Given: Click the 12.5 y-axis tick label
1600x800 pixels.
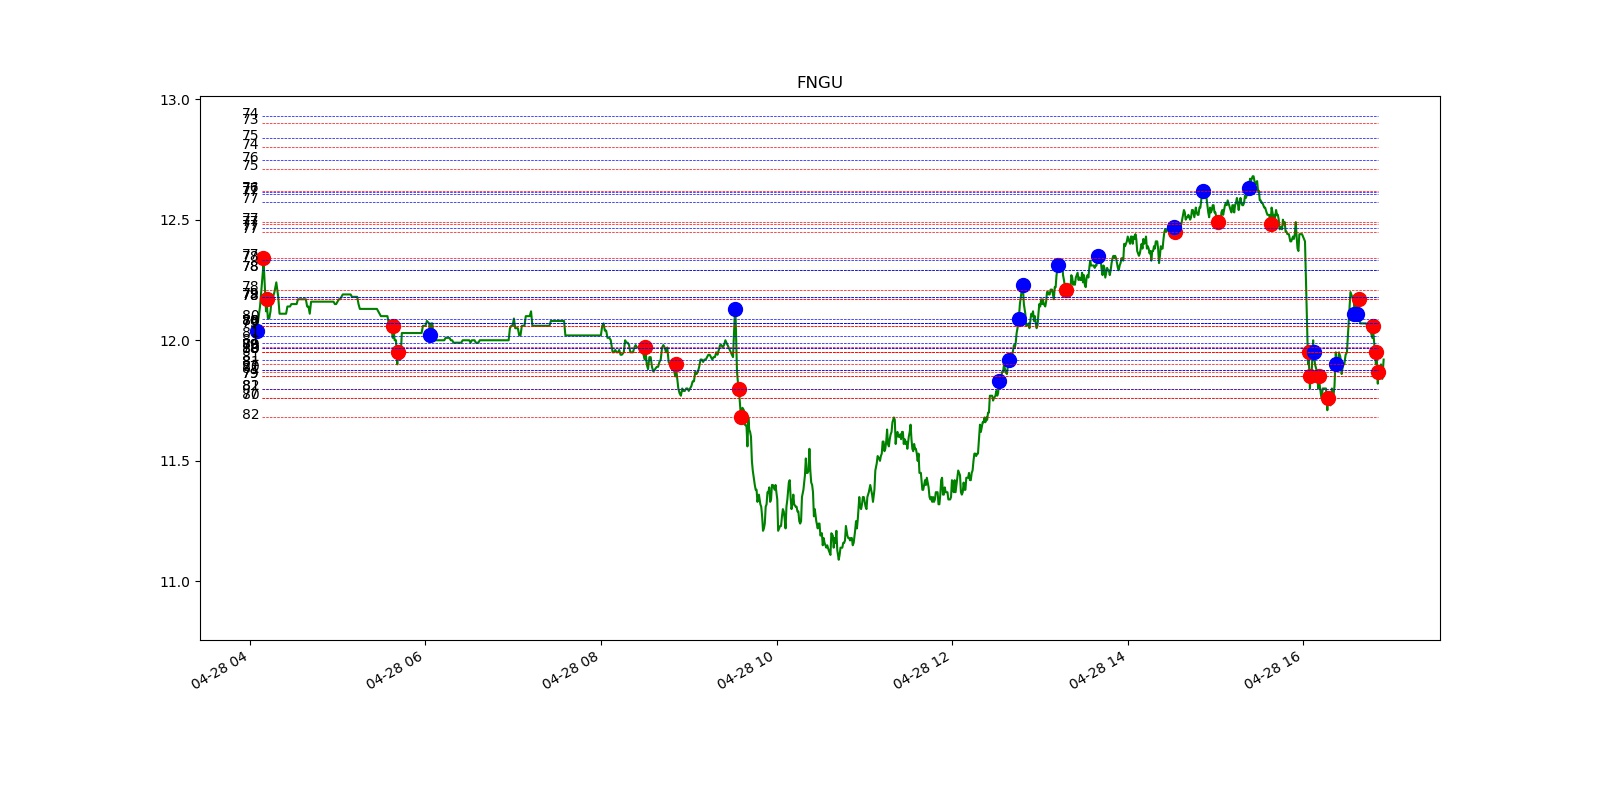Looking at the screenshot, I should point(174,220).
